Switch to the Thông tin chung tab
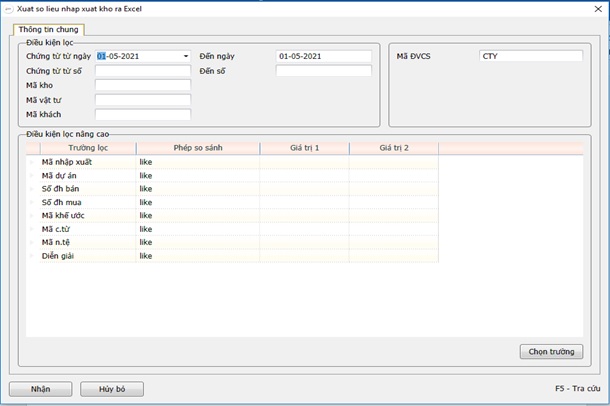610x406 pixels. 49,30
